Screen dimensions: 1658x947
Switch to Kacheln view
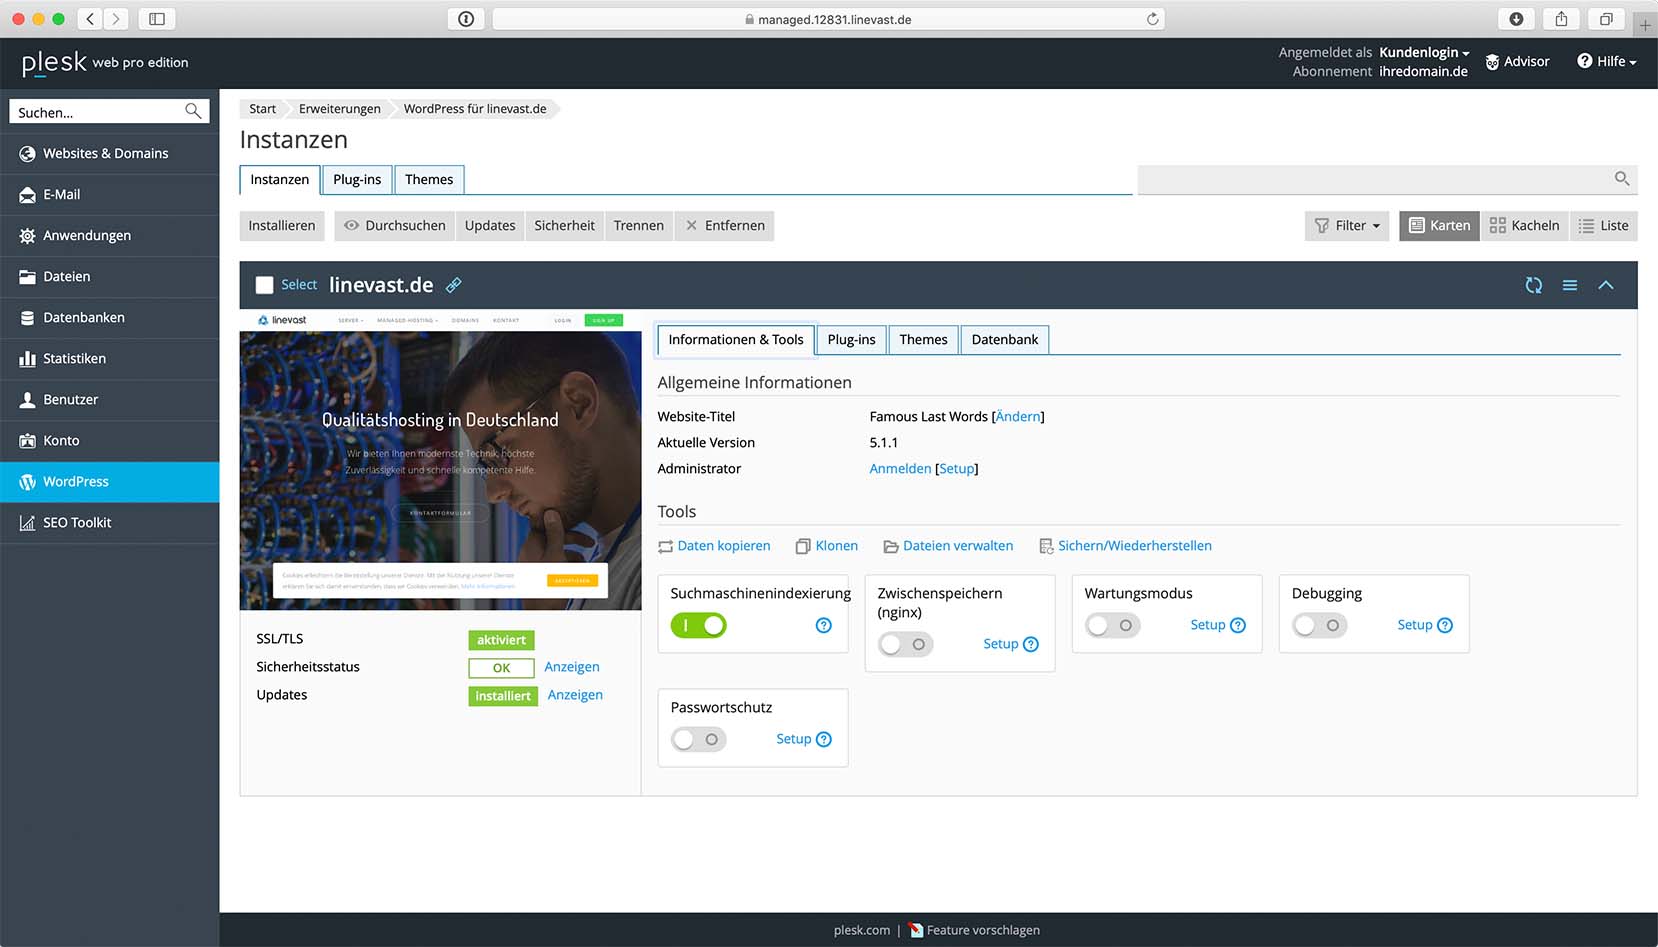1524,226
